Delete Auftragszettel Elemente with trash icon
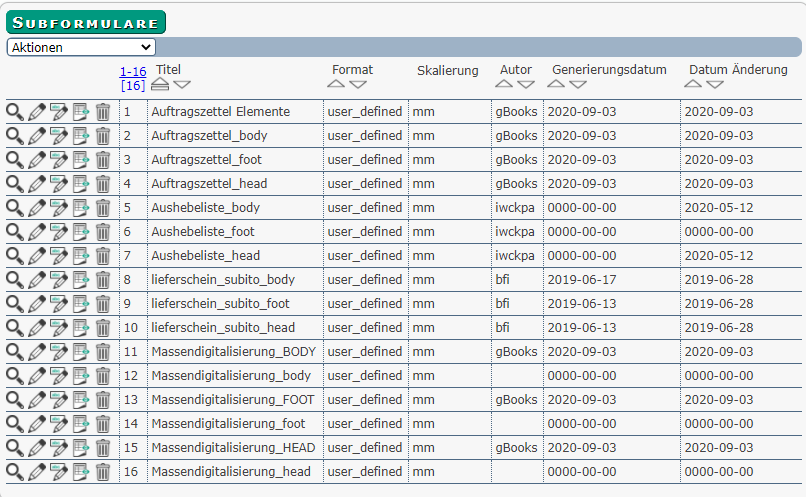Viewport: 806px width, 497px height. pyautogui.click(x=103, y=112)
